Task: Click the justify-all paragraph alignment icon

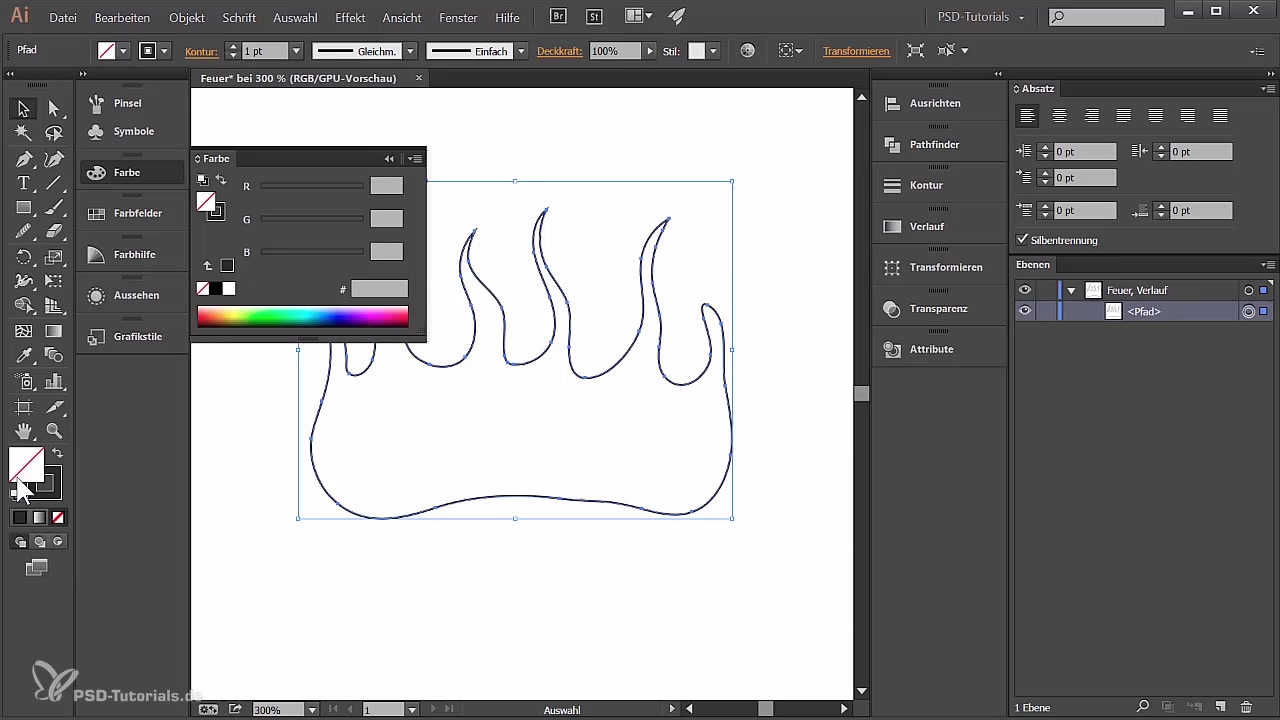Action: pos(1220,116)
